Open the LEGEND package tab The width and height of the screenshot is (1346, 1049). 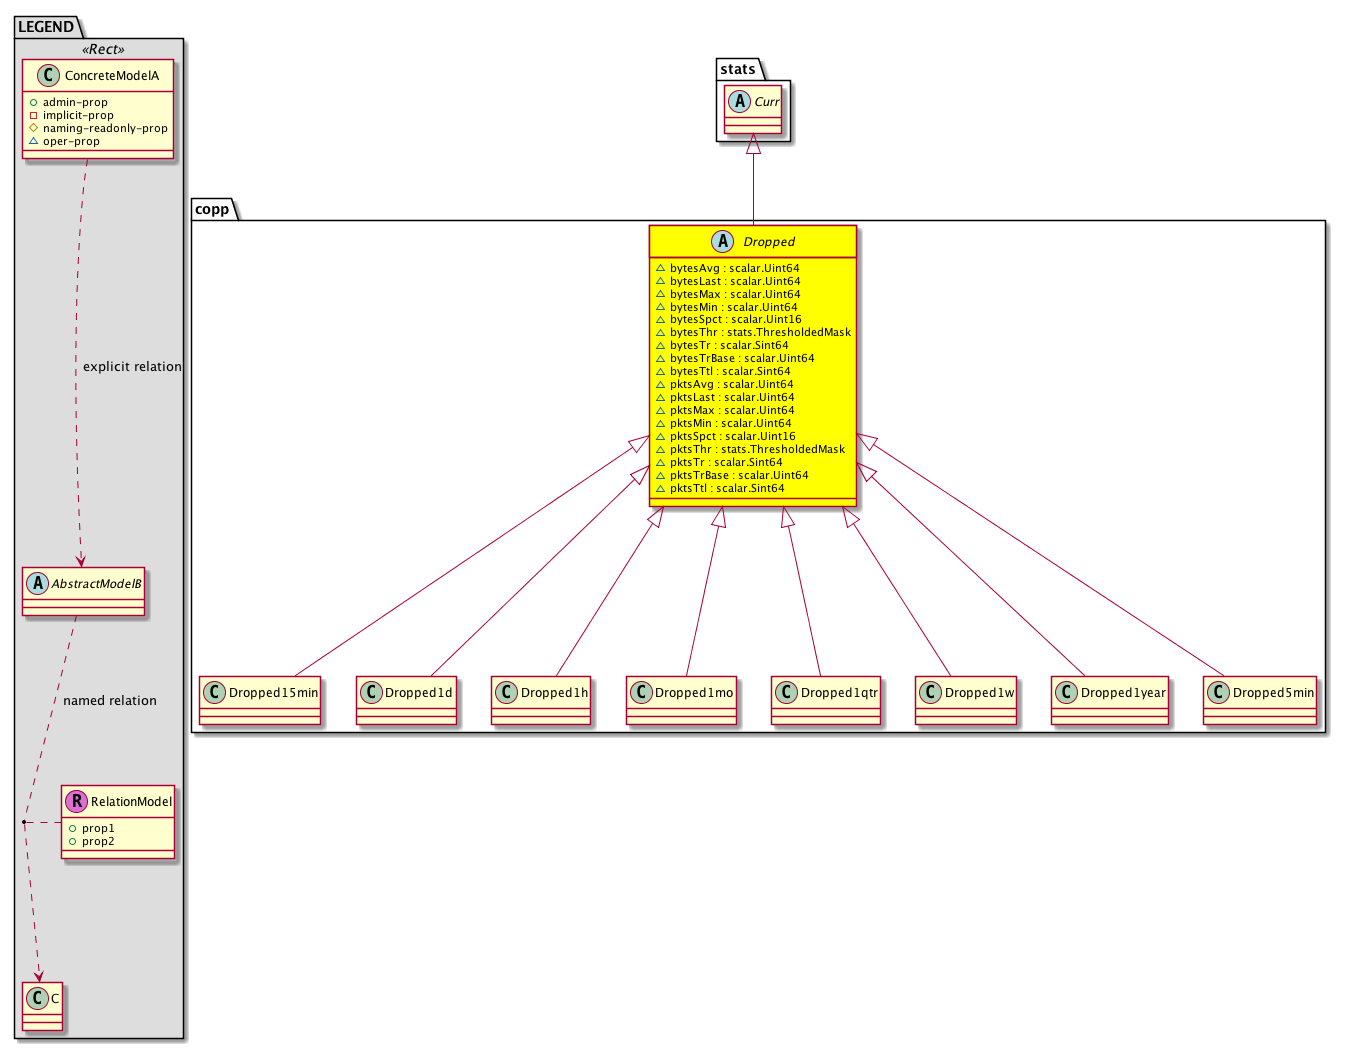46,27
